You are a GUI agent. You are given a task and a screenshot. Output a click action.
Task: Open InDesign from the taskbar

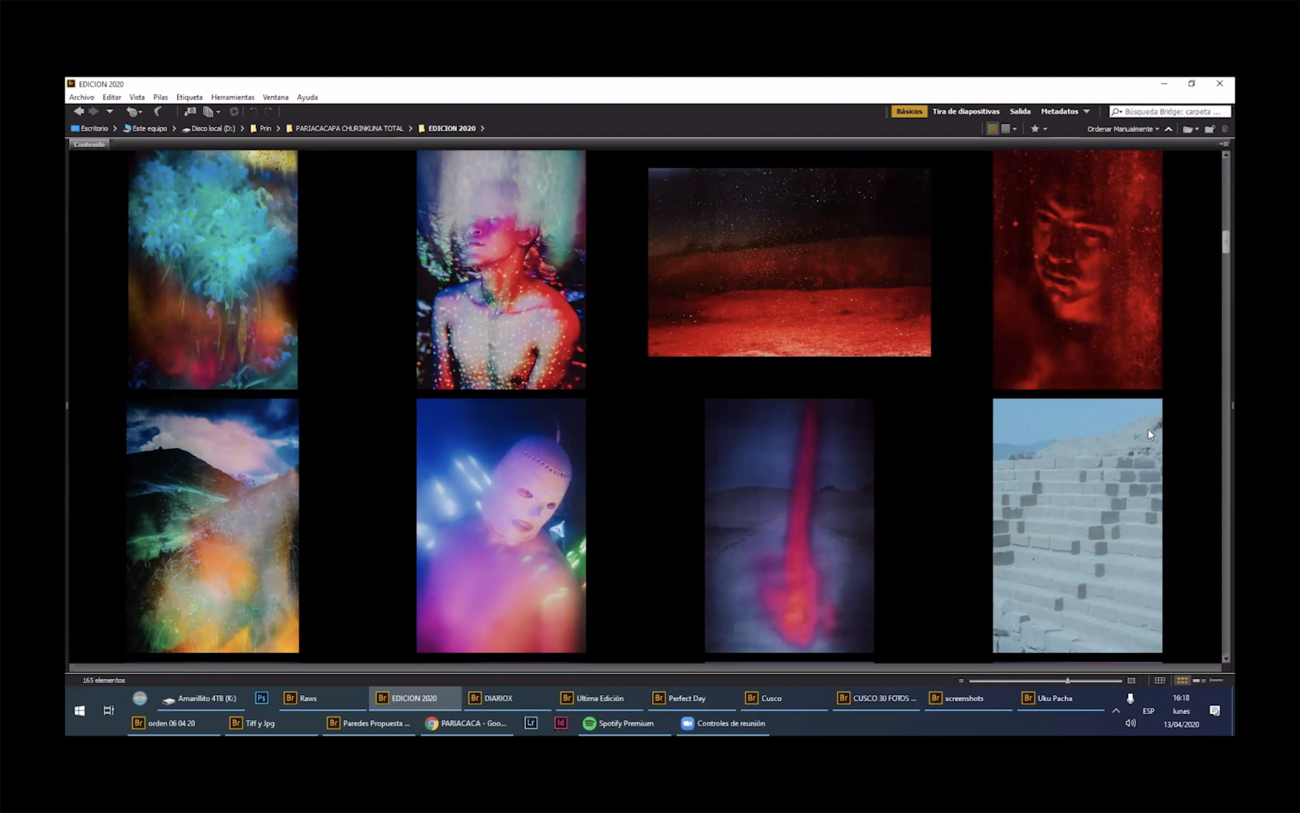tap(560, 723)
